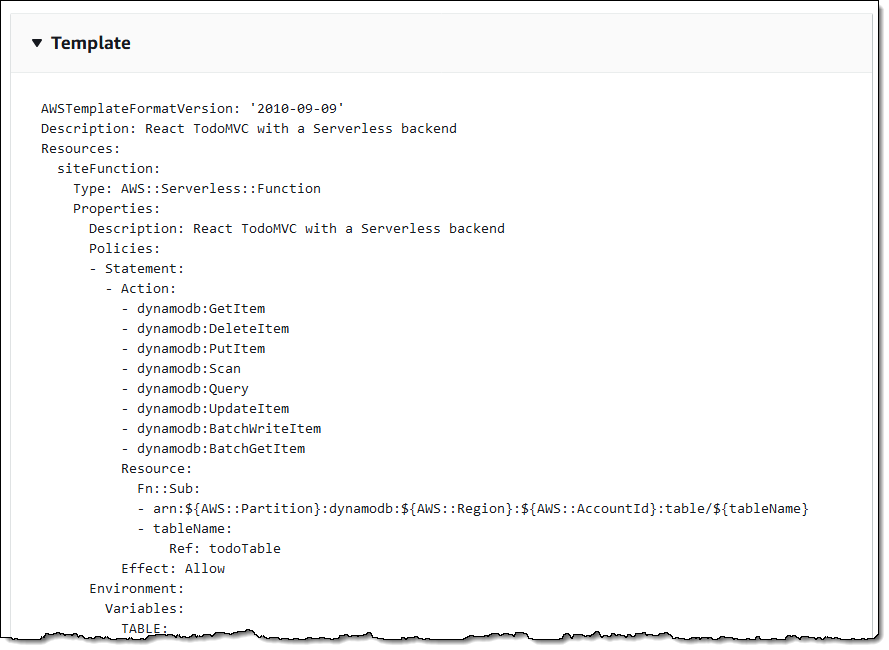Click the dynamodb:BatchGetItem action

(x=220, y=448)
